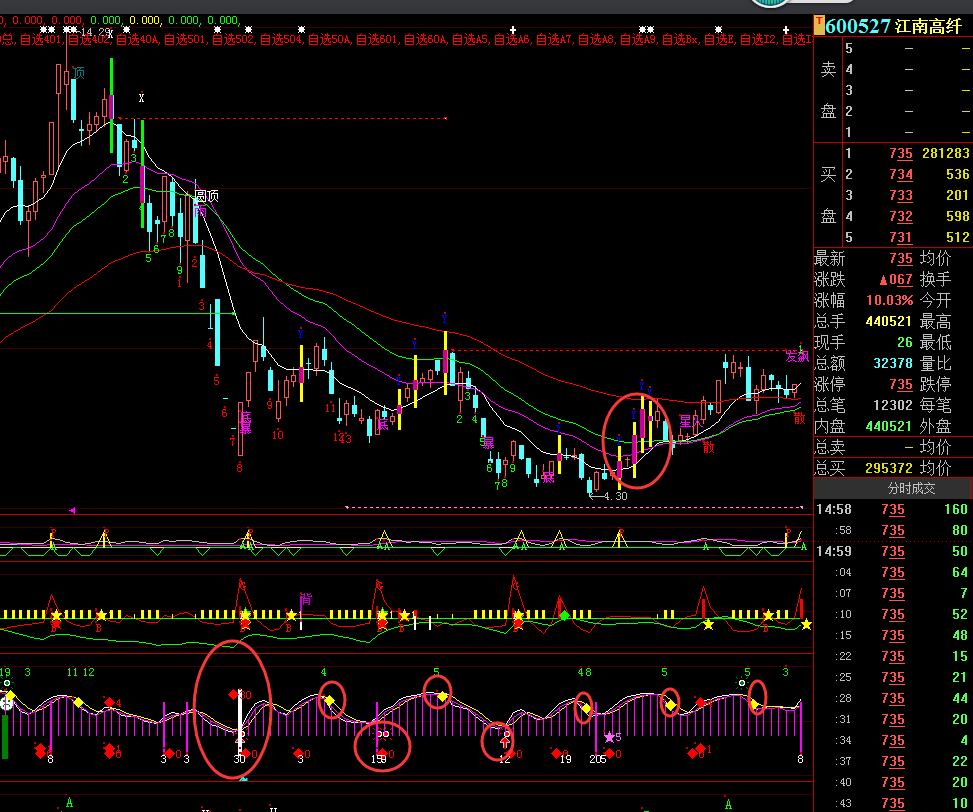The height and width of the screenshot is (812, 973).
Task: Select the 自选501 watchlist tag
Action: point(185,40)
